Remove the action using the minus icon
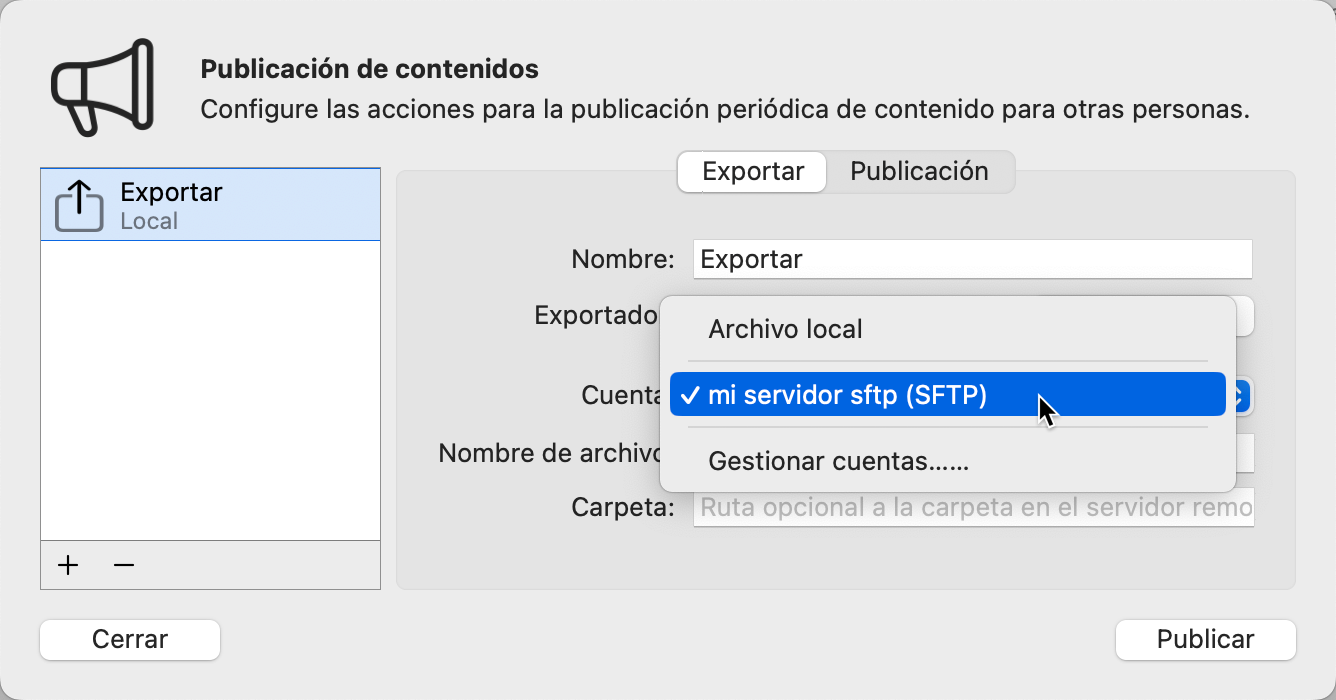 coord(123,565)
